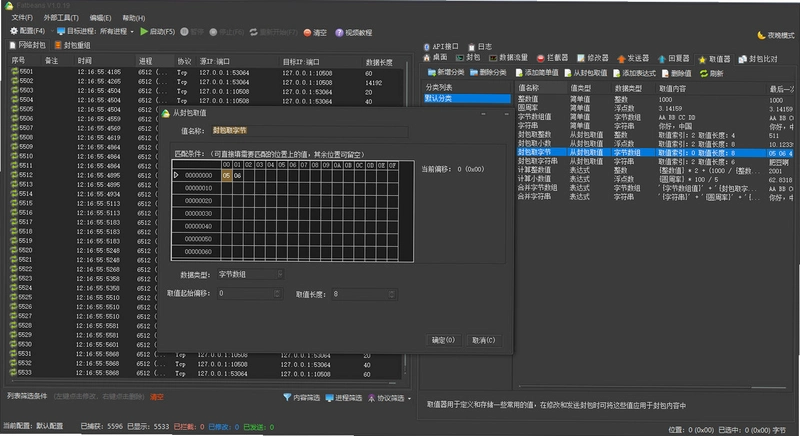Screen dimensions: 800x436
Task: Click the 添加简单值 add simple value icon
Action: [519, 73]
